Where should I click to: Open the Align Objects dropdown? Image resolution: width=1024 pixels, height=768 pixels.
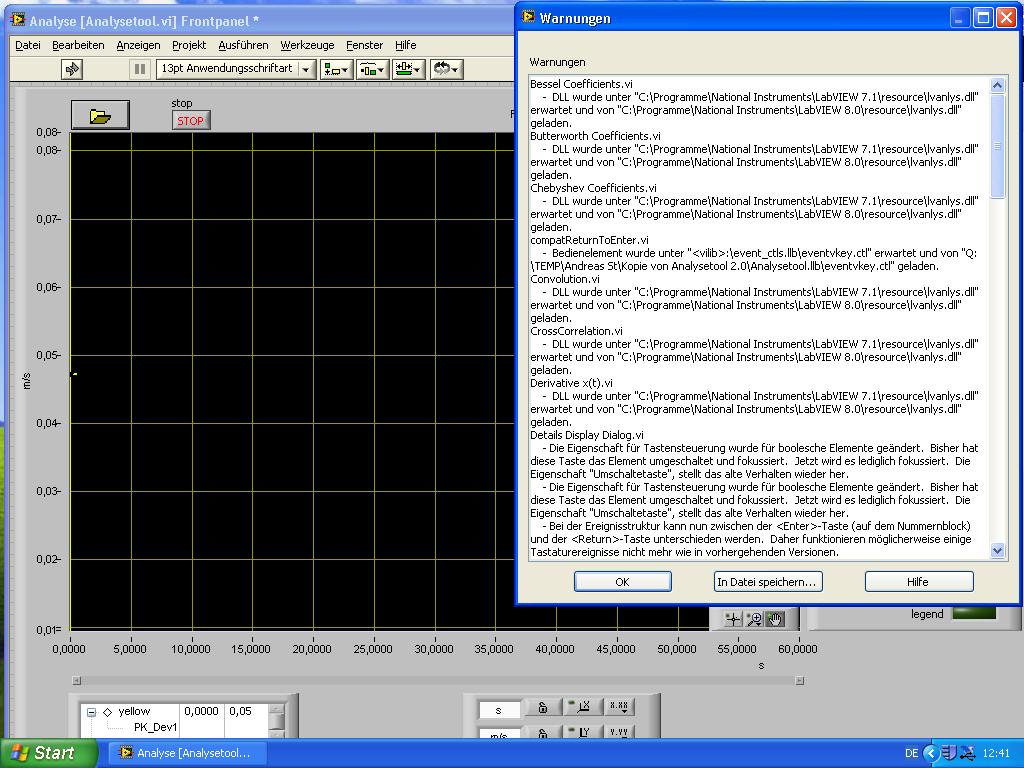336,69
